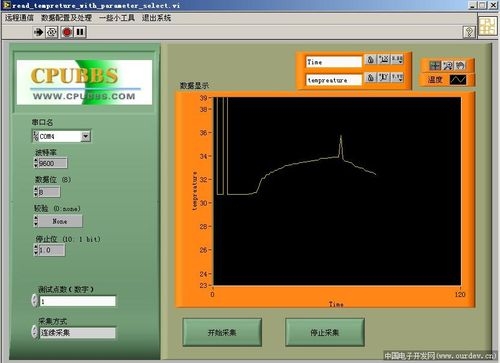Toggle Time axis autoscale lock icon

(370, 60)
